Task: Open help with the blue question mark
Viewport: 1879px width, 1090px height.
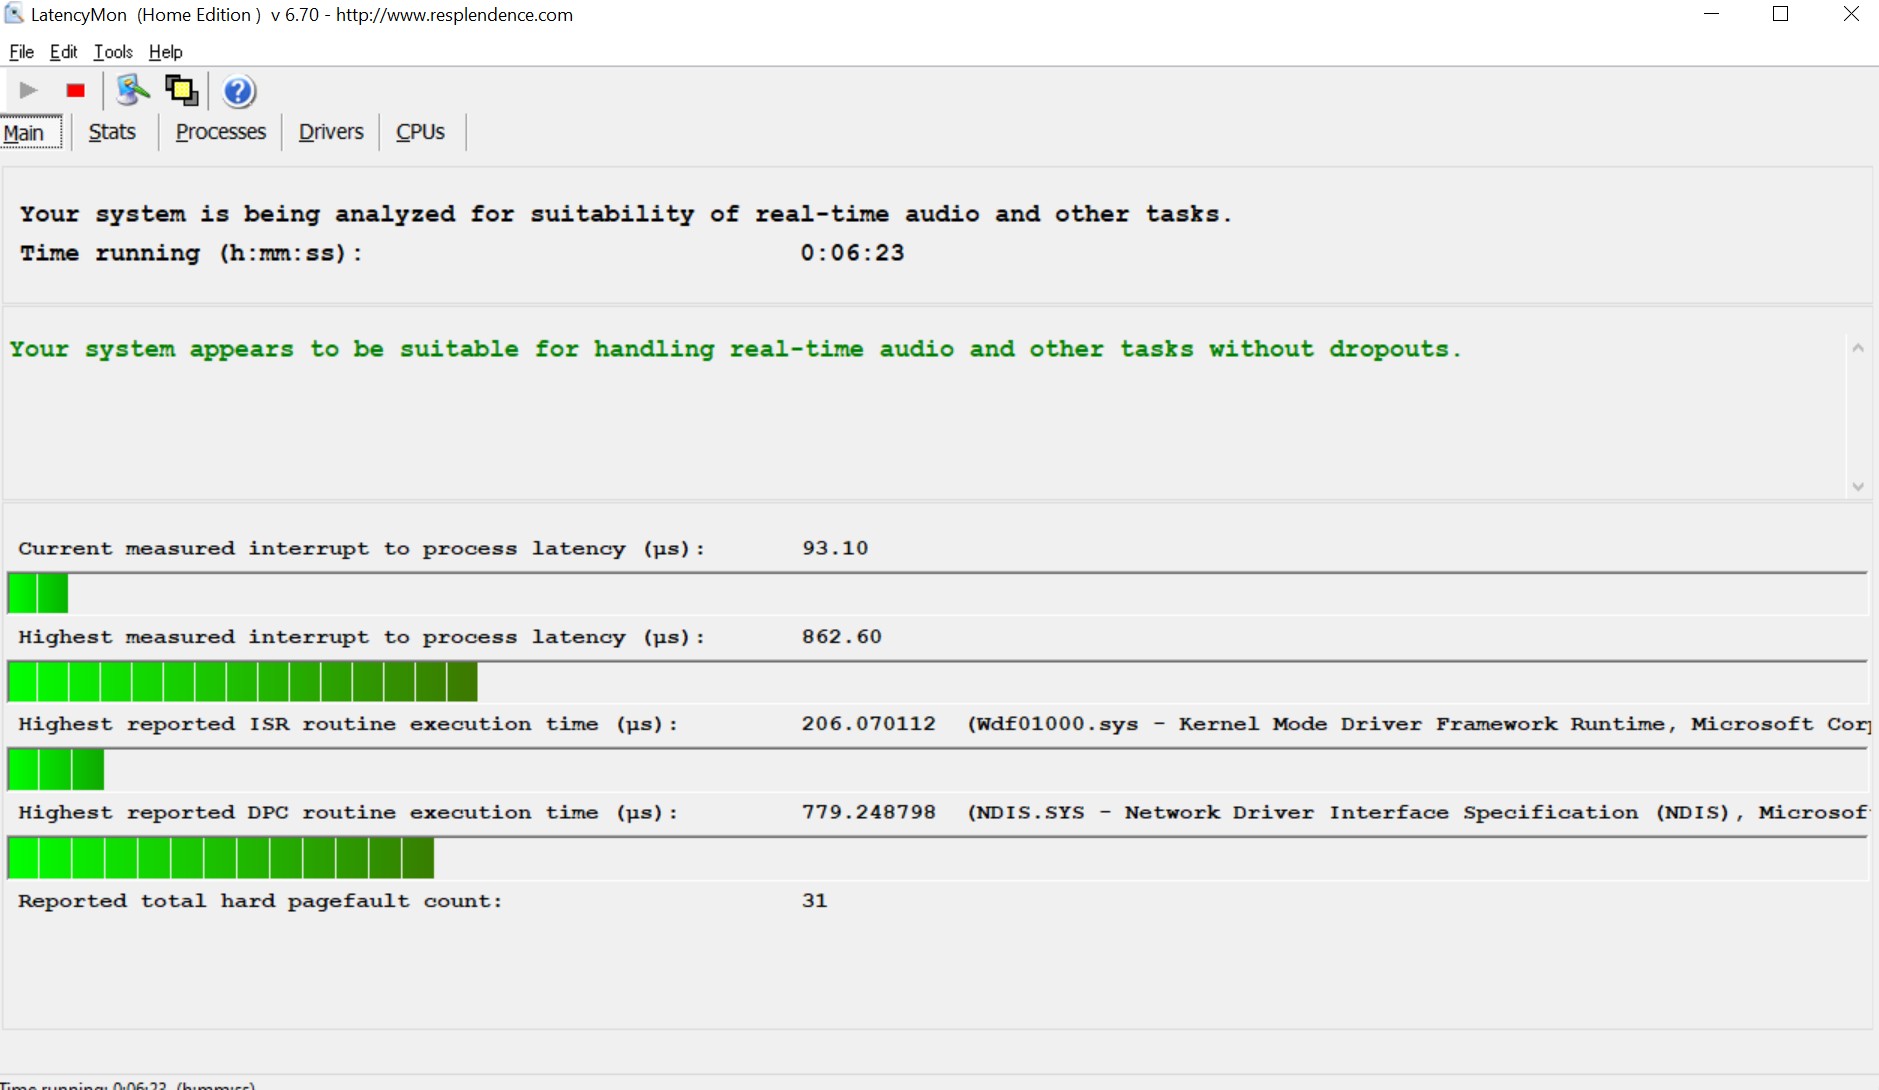Action: coord(239,92)
